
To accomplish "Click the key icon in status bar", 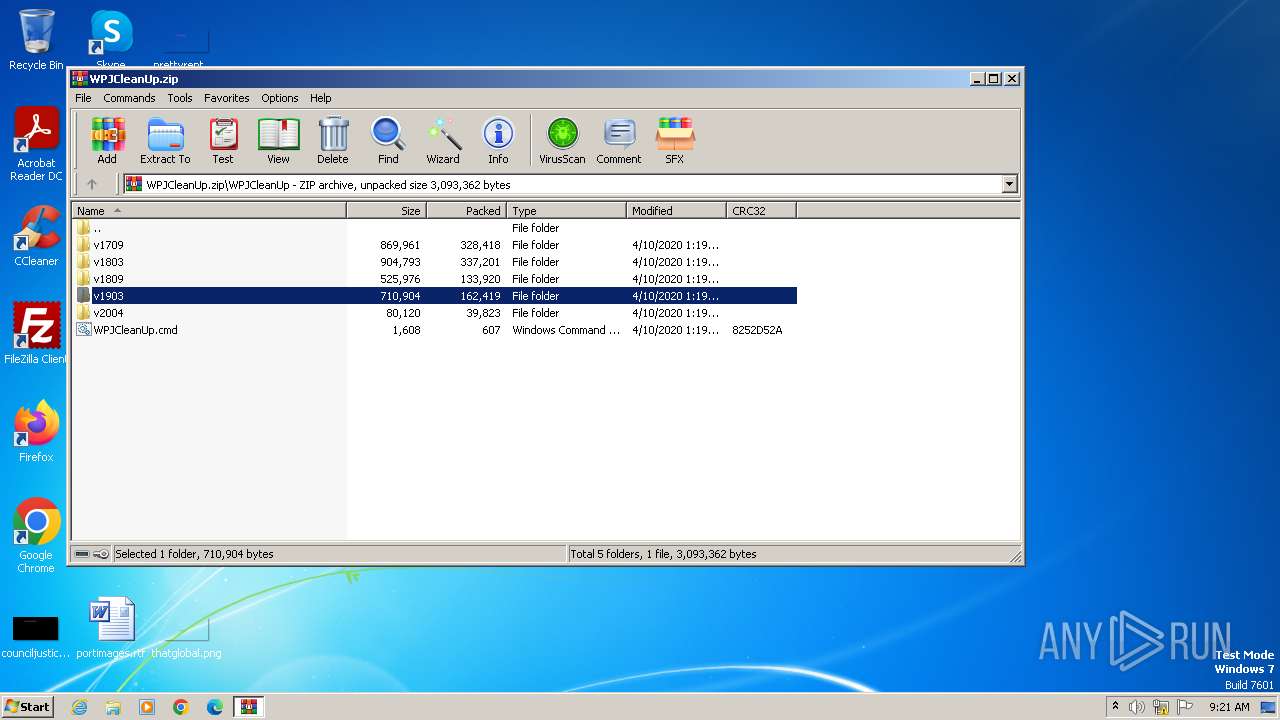I will [101, 554].
